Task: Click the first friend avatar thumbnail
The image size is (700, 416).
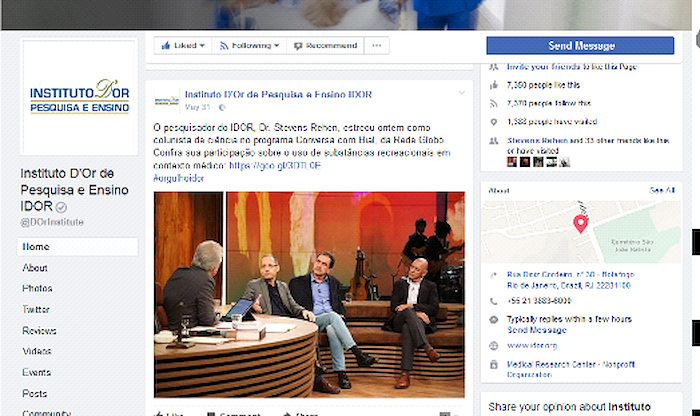Action: [512, 162]
